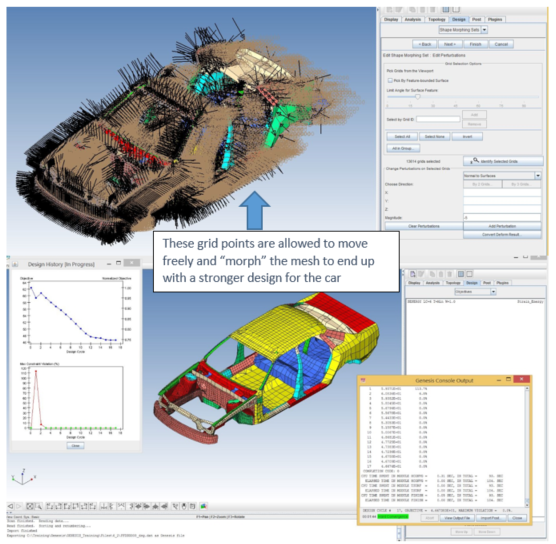Viewport: 556px width, 544px height.
Task: Toggle Pick By Feature-bounded Surface checkbox
Action: click(390, 81)
